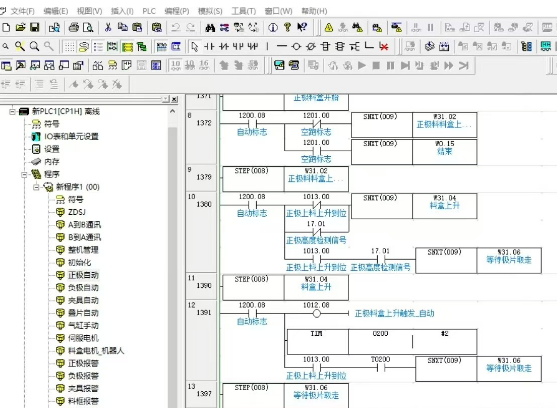This screenshot has height=408, width=557.
Task: Toggle show comments view button
Action: click(x=84, y=47)
